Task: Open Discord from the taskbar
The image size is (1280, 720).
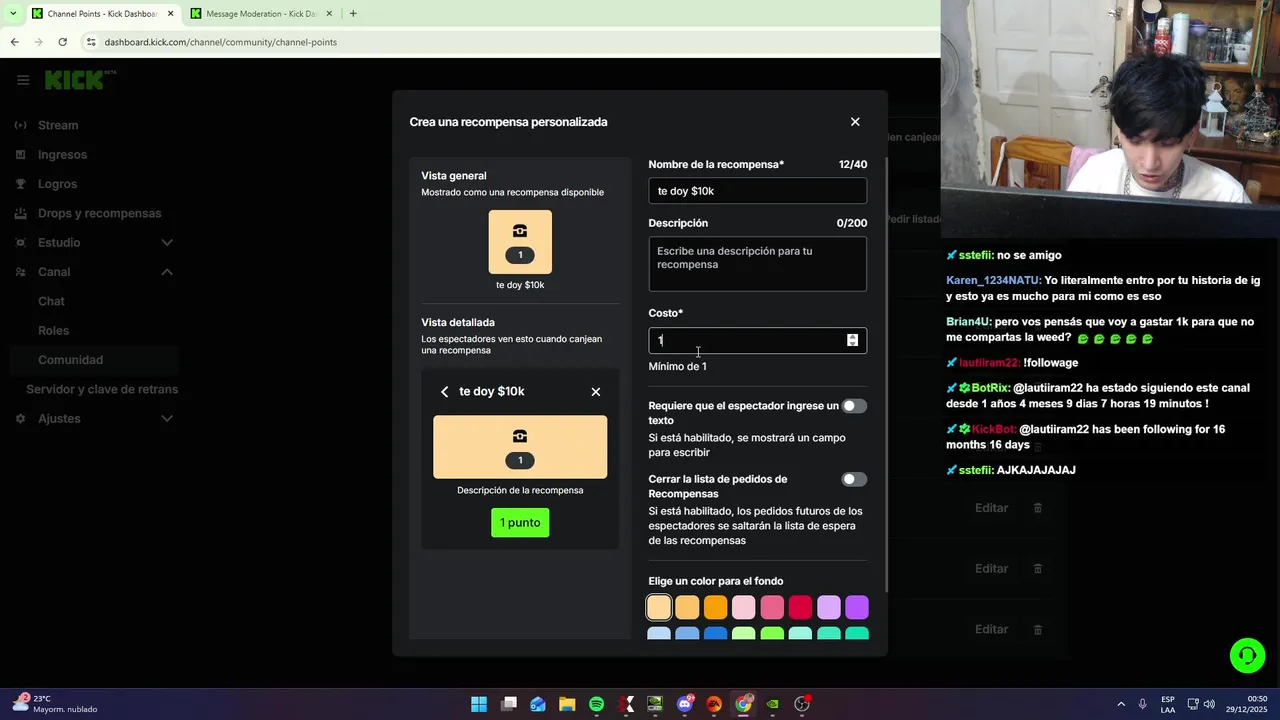Action: pos(685,704)
